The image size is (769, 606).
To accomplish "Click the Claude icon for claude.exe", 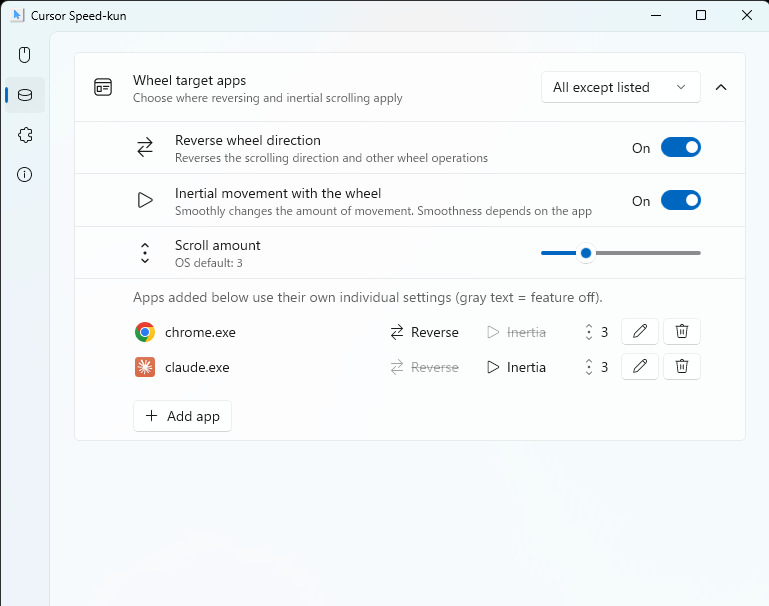I will (x=145, y=367).
